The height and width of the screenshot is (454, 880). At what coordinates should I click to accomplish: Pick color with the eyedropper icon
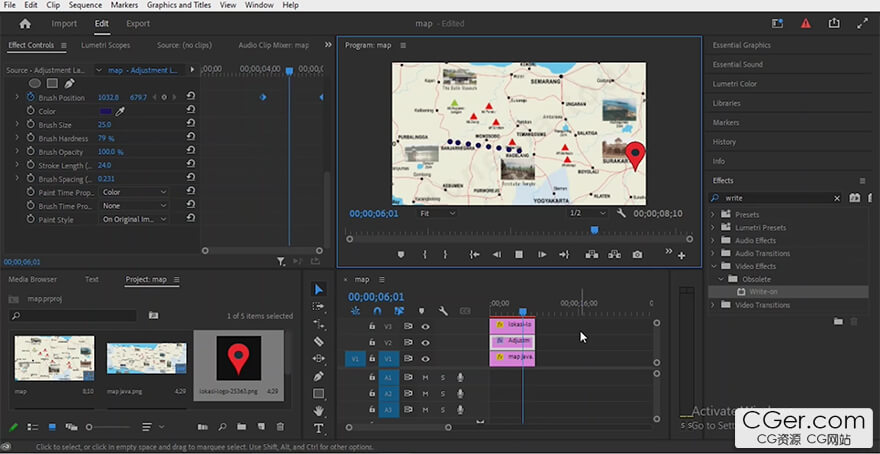[120, 111]
